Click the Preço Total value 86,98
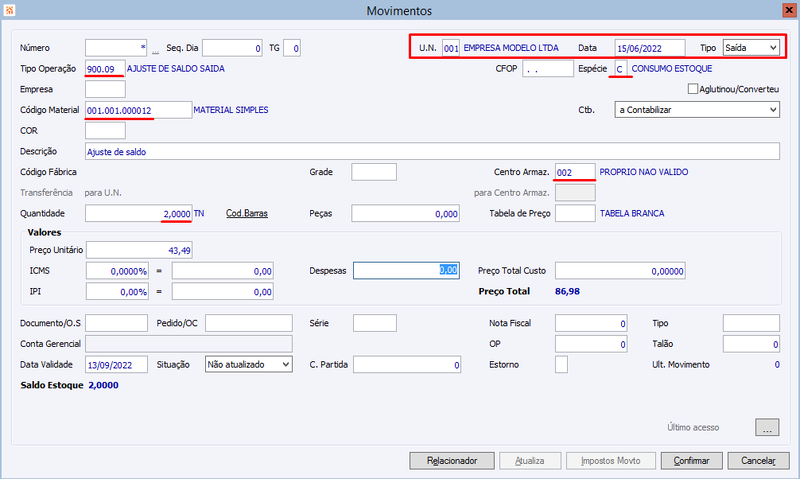The width and height of the screenshot is (800, 479). (x=567, y=291)
